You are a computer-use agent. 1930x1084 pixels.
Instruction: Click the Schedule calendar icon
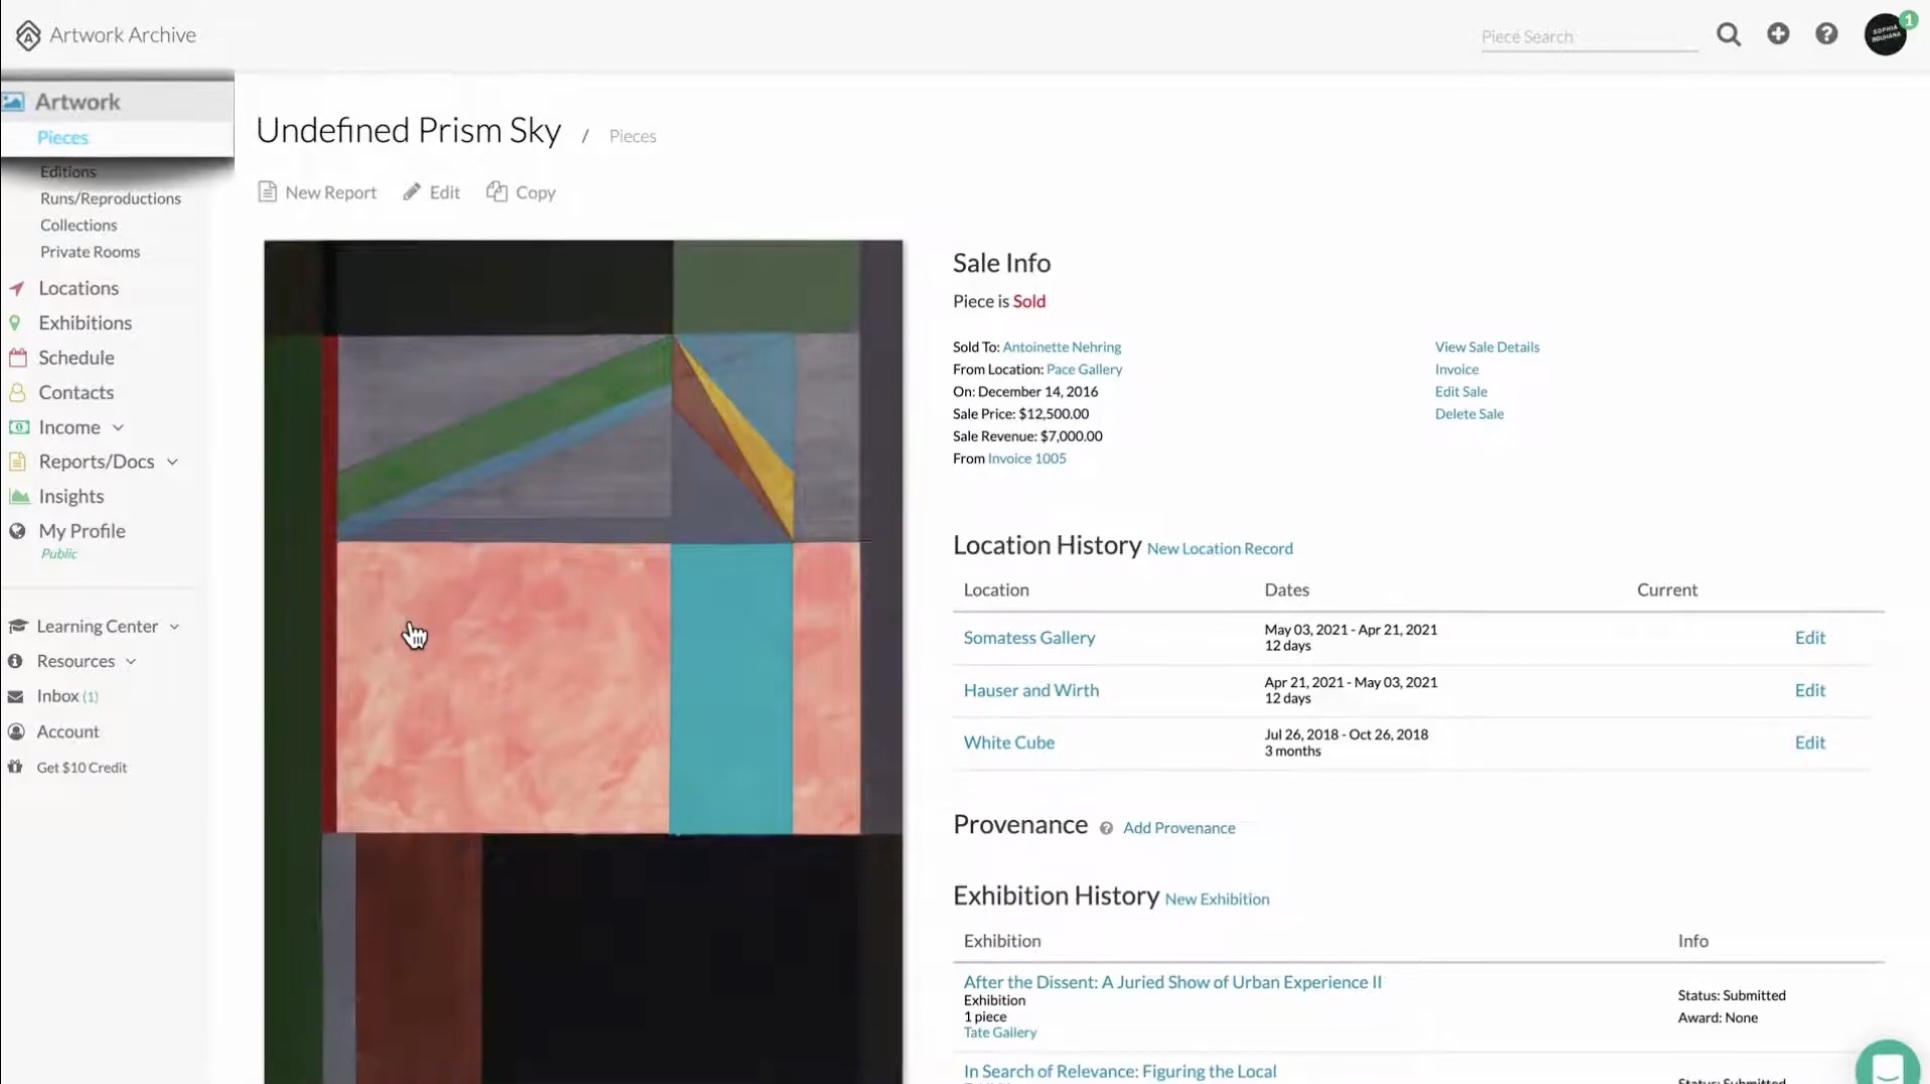pyautogui.click(x=18, y=357)
